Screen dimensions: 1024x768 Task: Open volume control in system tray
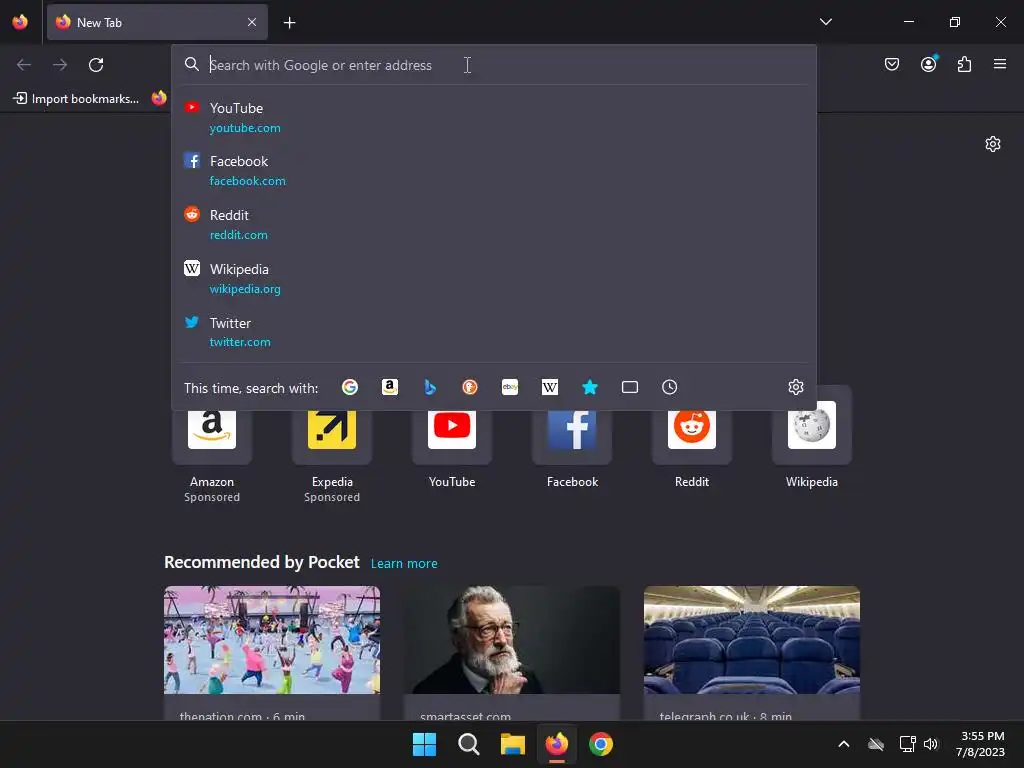pos(931,744)
